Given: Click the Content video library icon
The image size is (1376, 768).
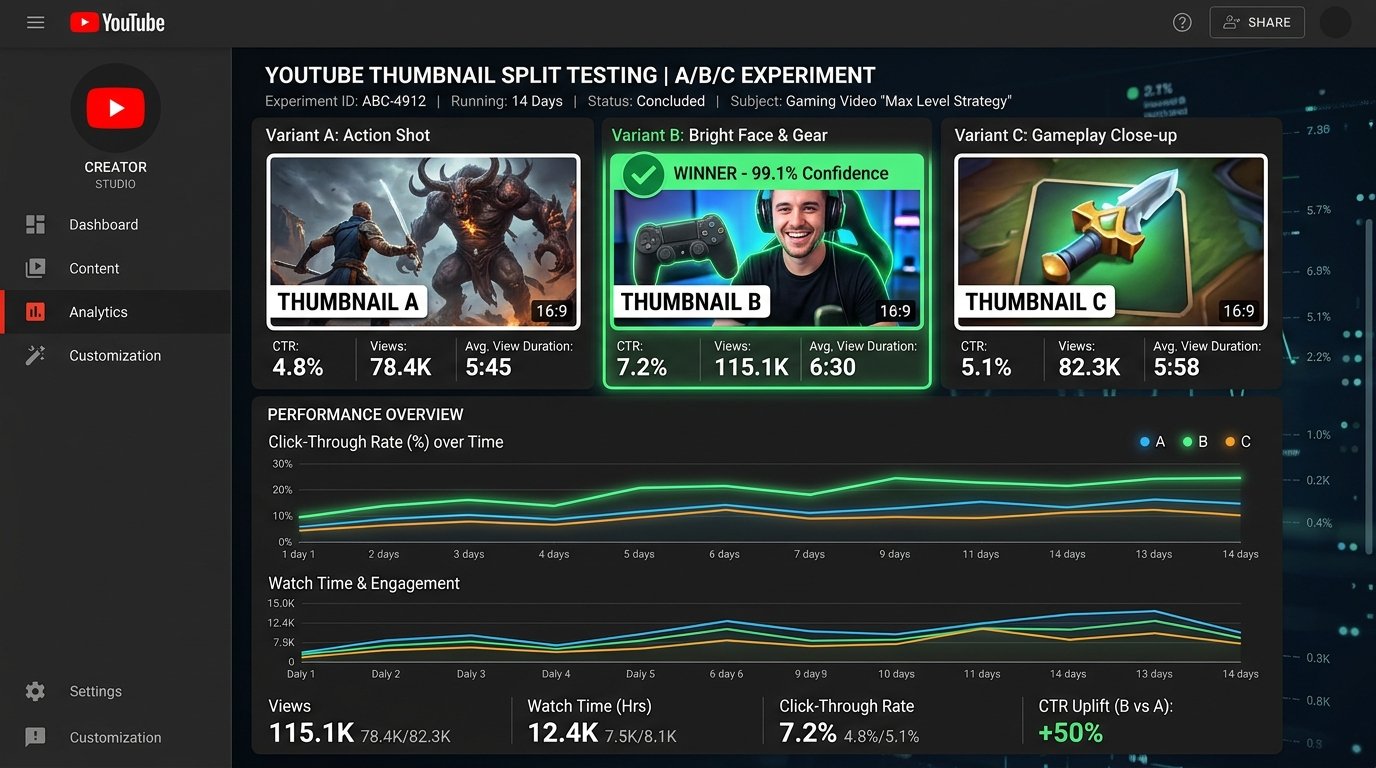Looking at the screenshot, I should click(35, 268).
